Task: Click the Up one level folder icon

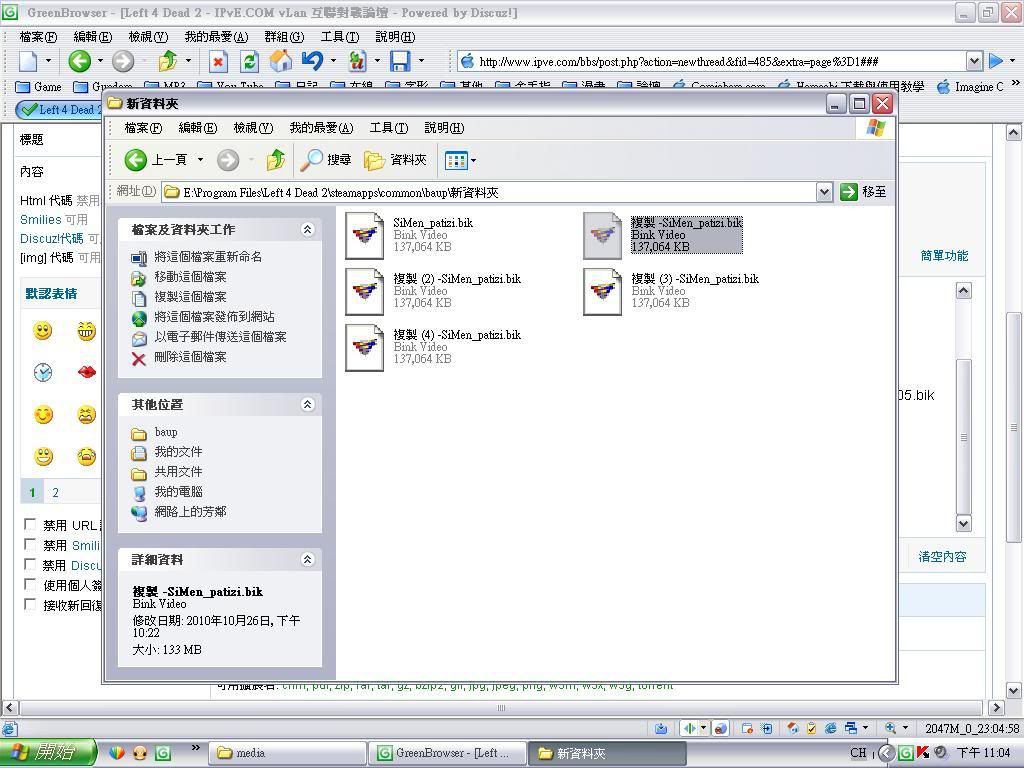Action: point(276,160)
